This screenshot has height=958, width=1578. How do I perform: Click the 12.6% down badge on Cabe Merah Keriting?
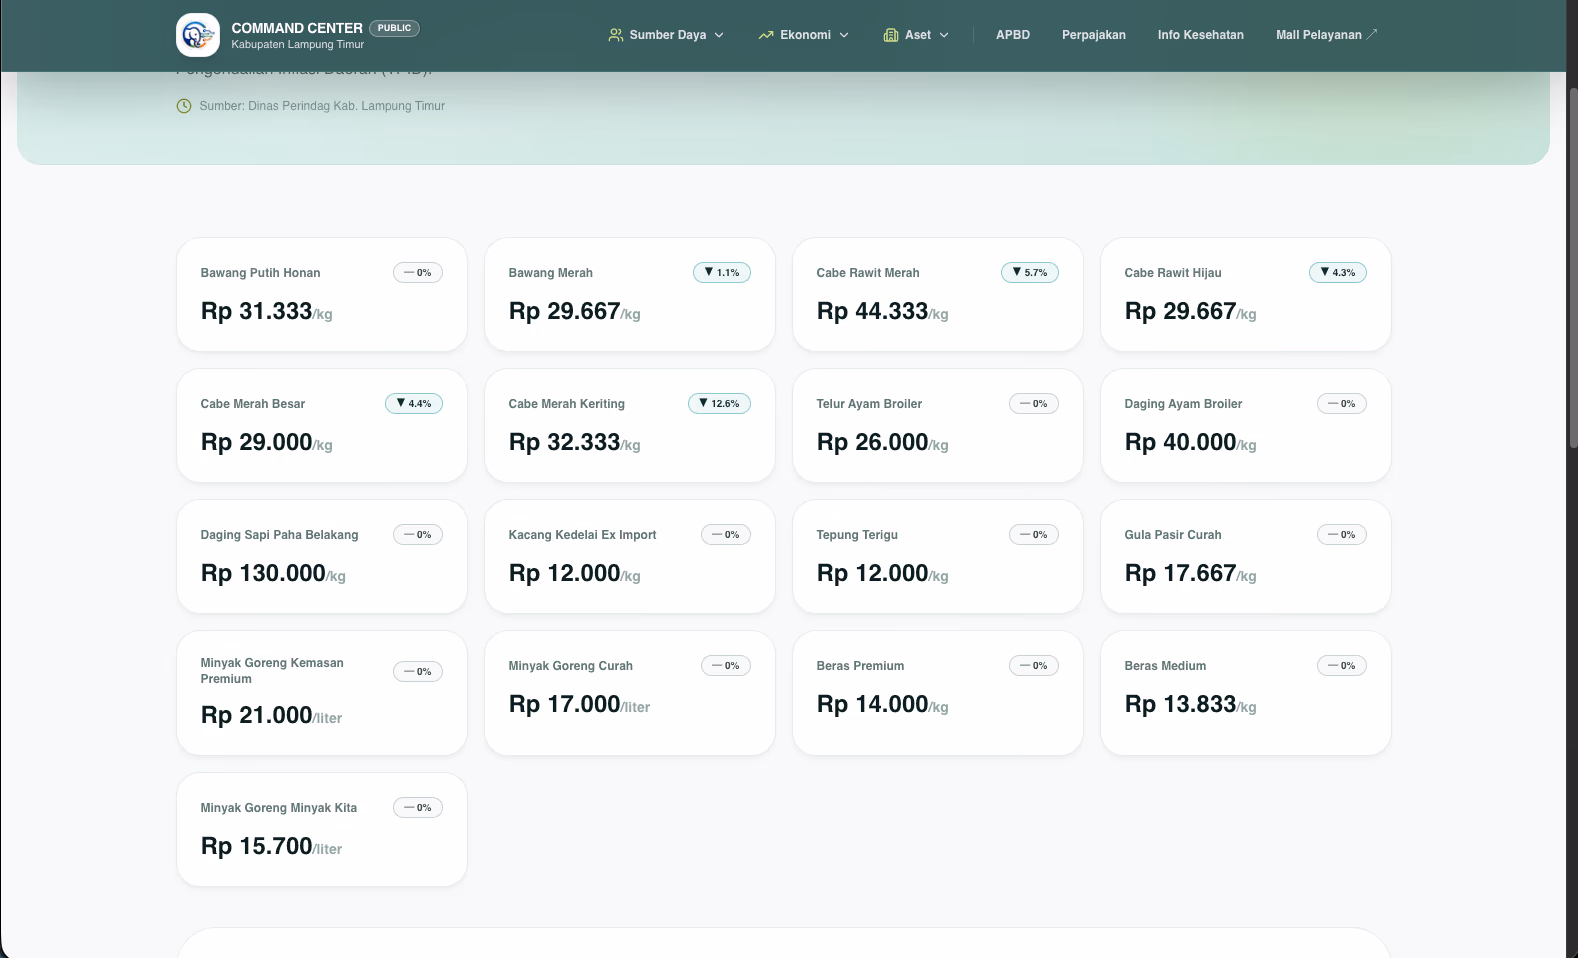tap(719, 404)
